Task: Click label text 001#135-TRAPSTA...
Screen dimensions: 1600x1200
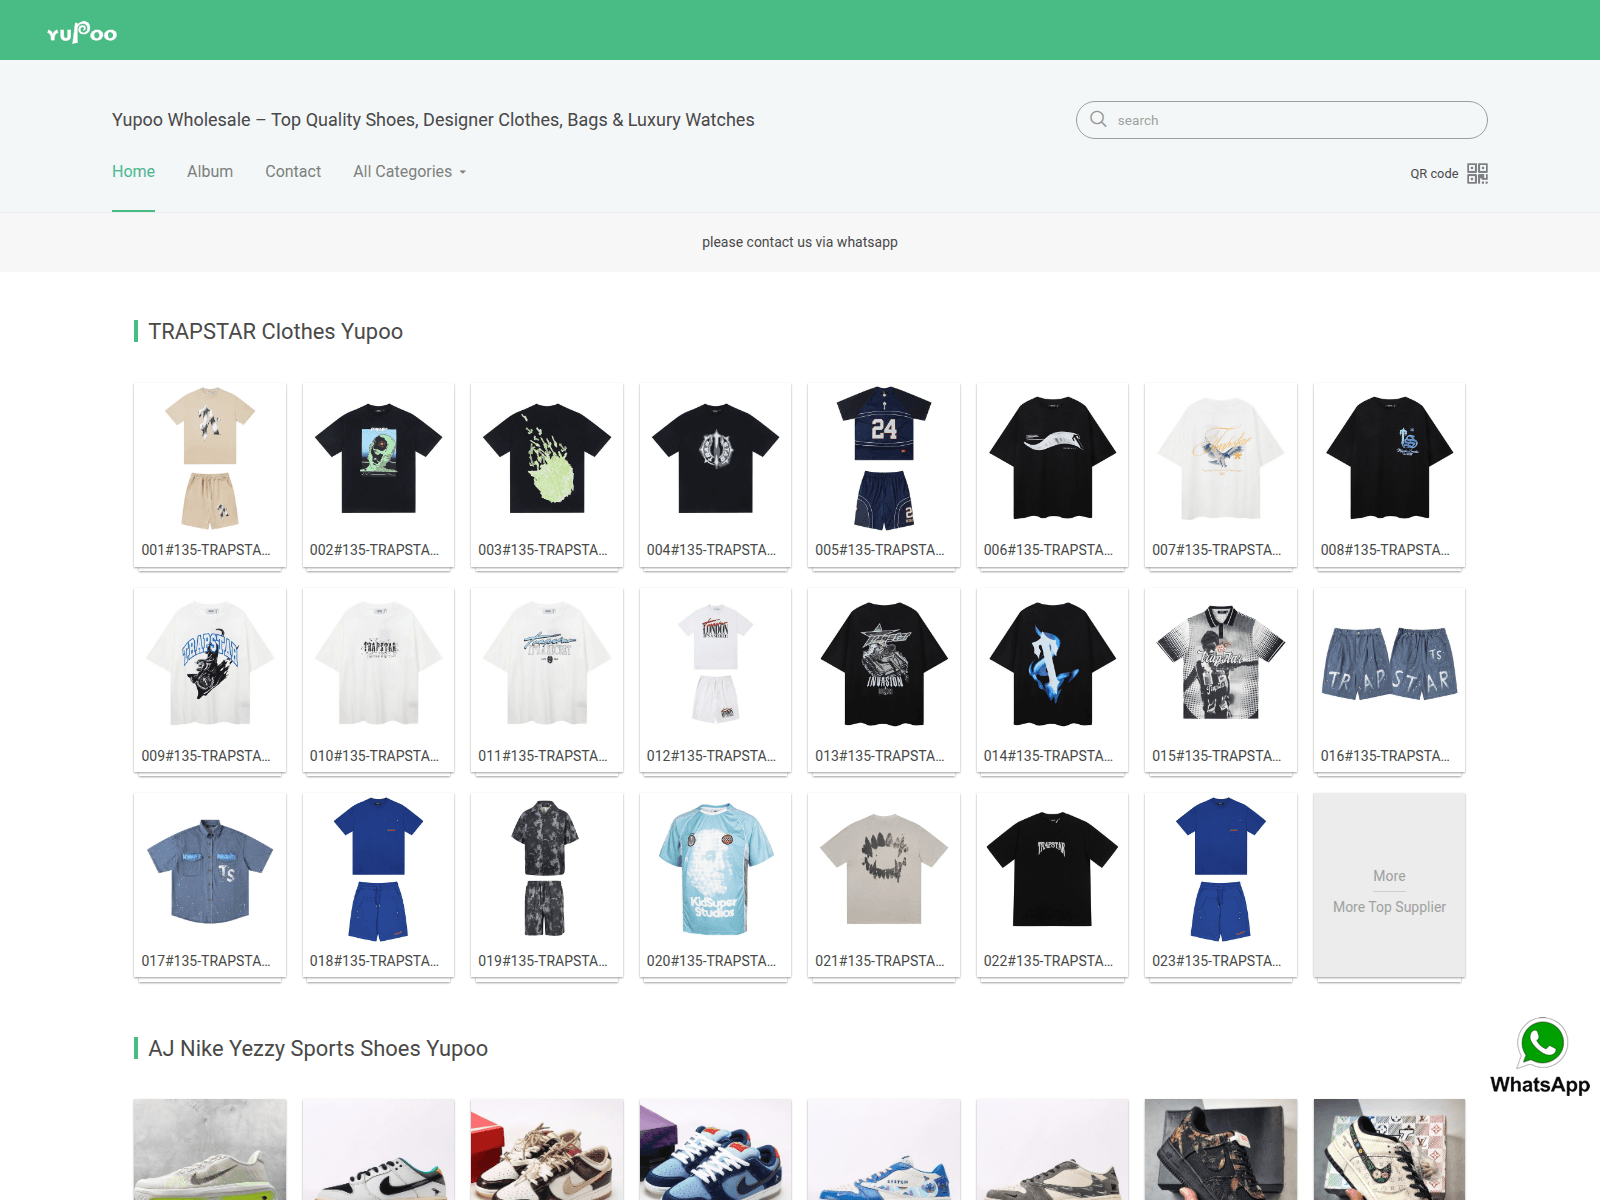Action: [x=206, y=550]
